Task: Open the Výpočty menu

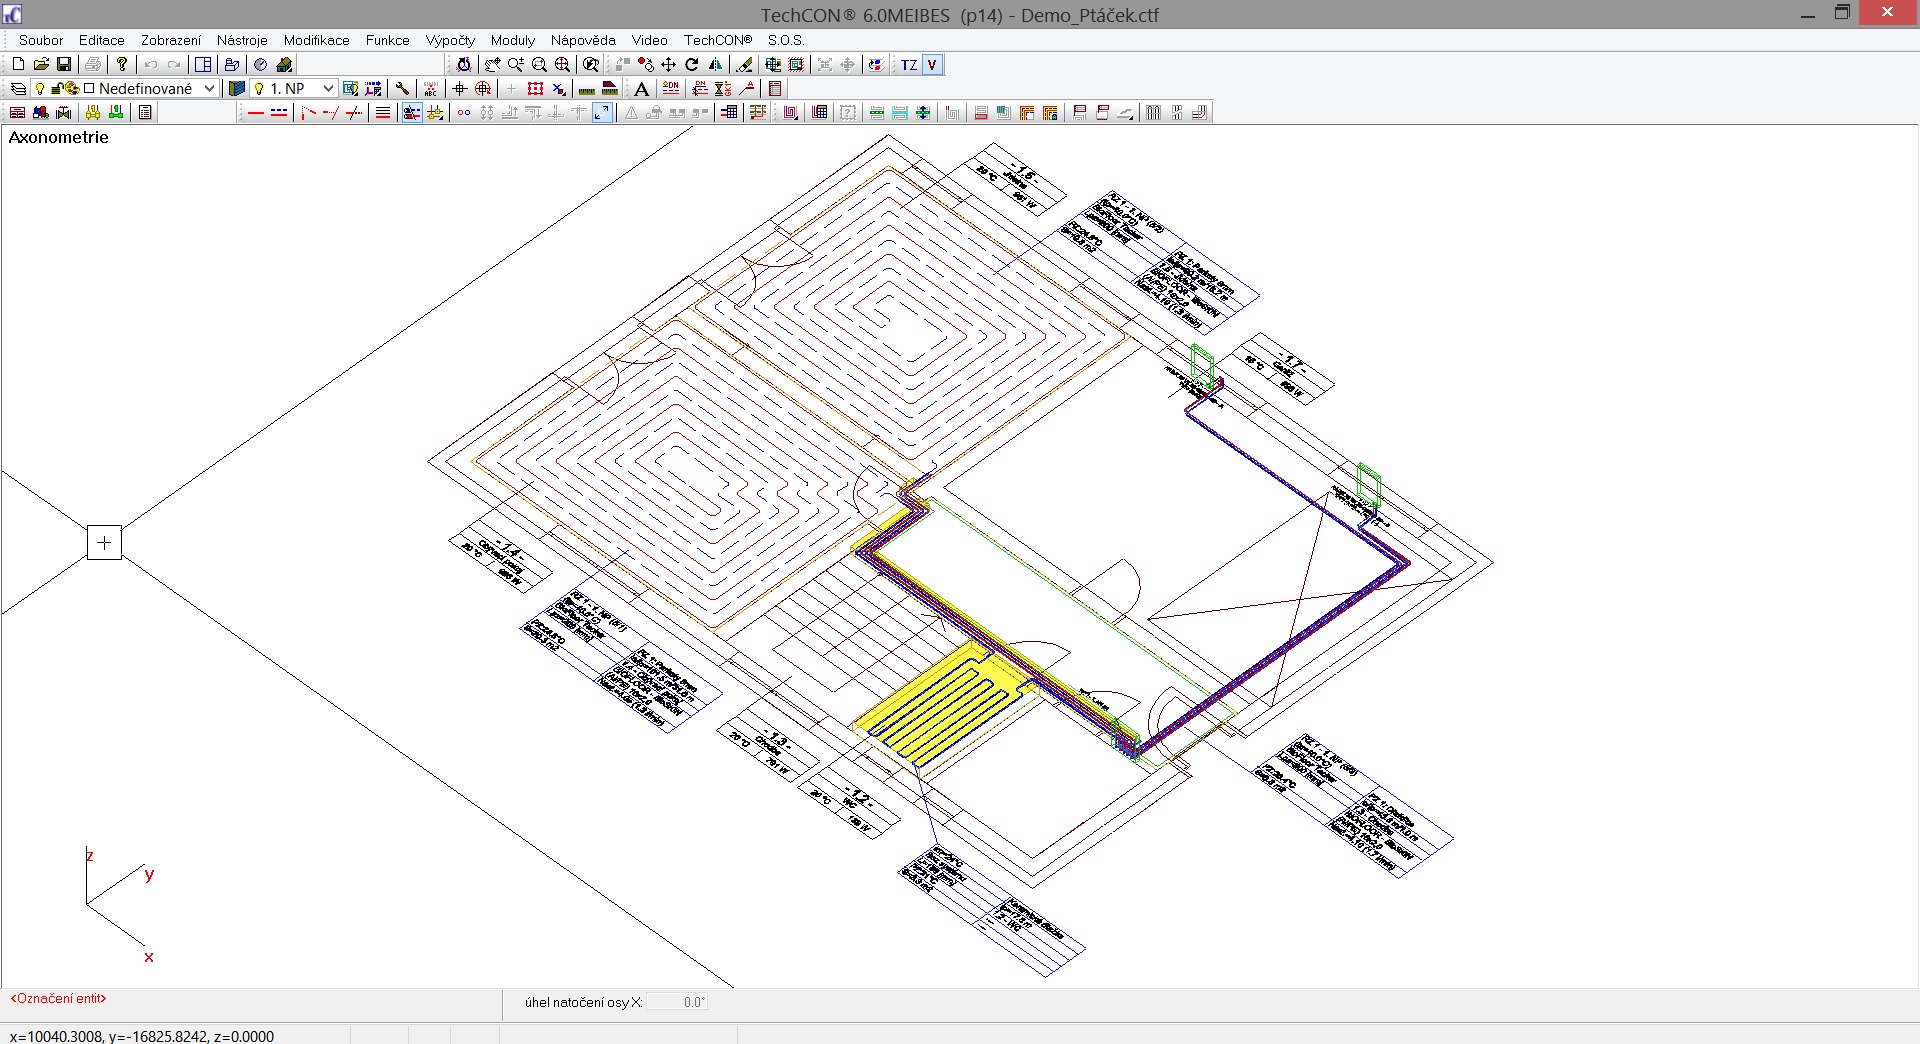Action: tap(450, 40)
